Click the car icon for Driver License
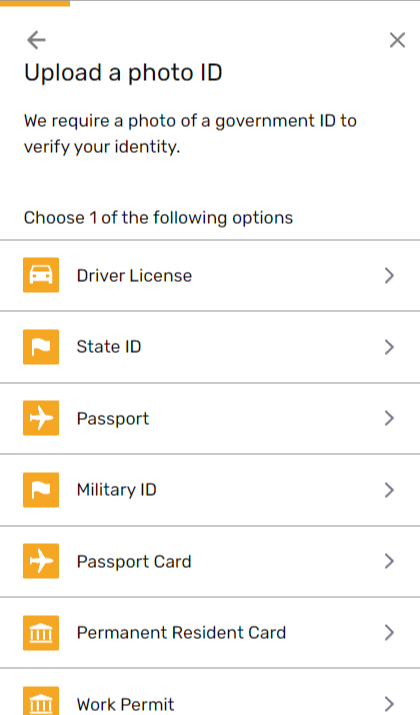 [x=41, y=275]
